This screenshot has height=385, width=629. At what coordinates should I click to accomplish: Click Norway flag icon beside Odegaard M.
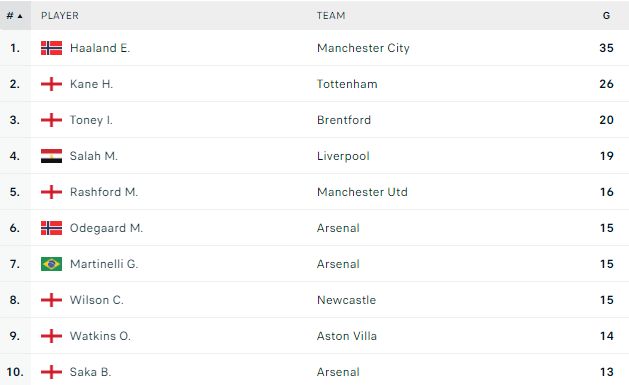(x=51, y=228)
